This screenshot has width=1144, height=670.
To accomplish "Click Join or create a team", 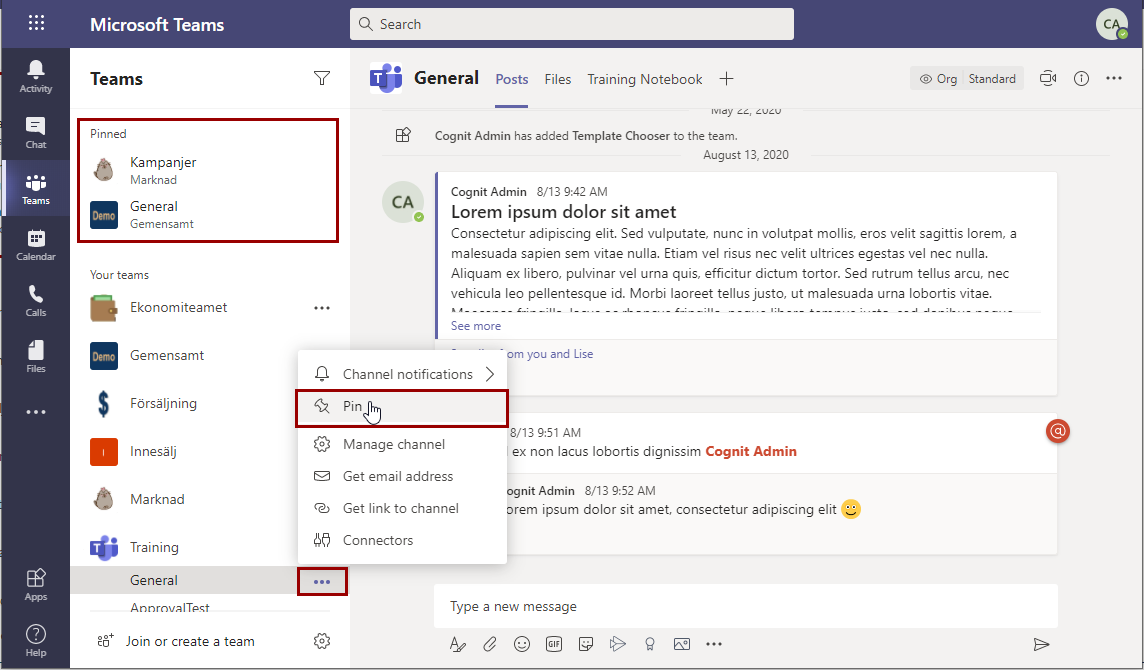I will click(190, 641).
